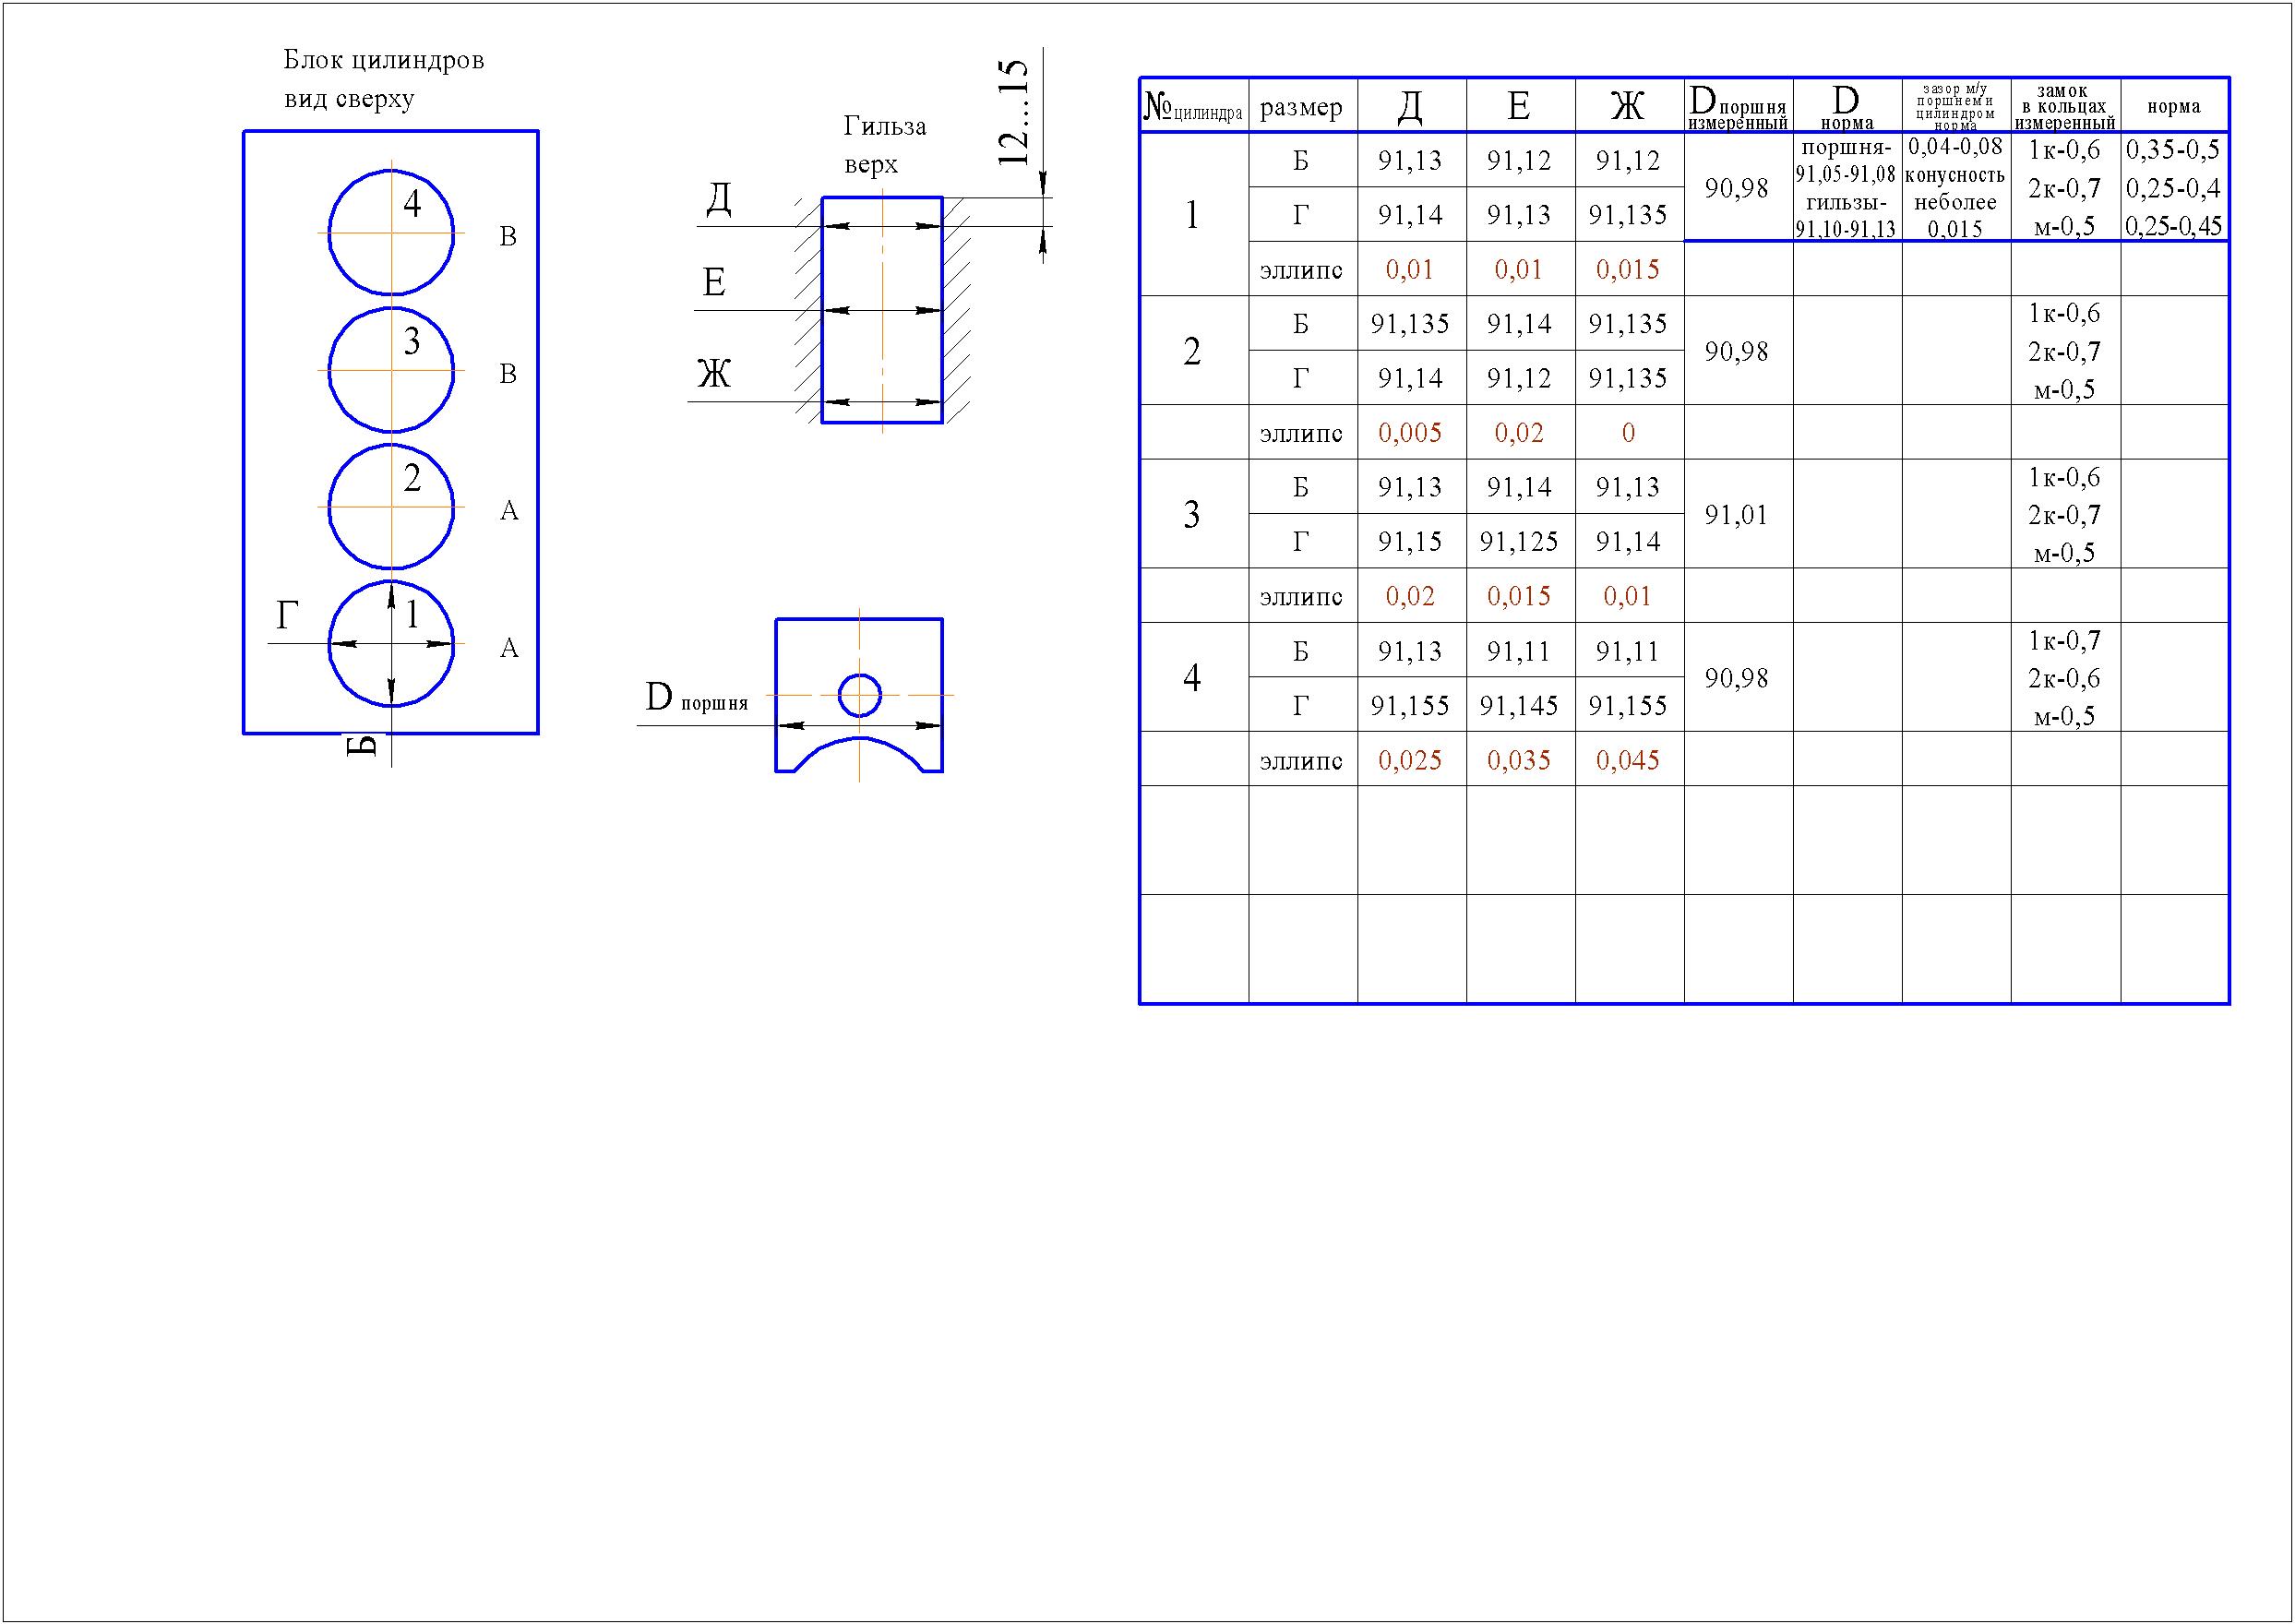Click the 91,145 table cell
Screen dimensions: 2295x1624
pos(1518,706)
